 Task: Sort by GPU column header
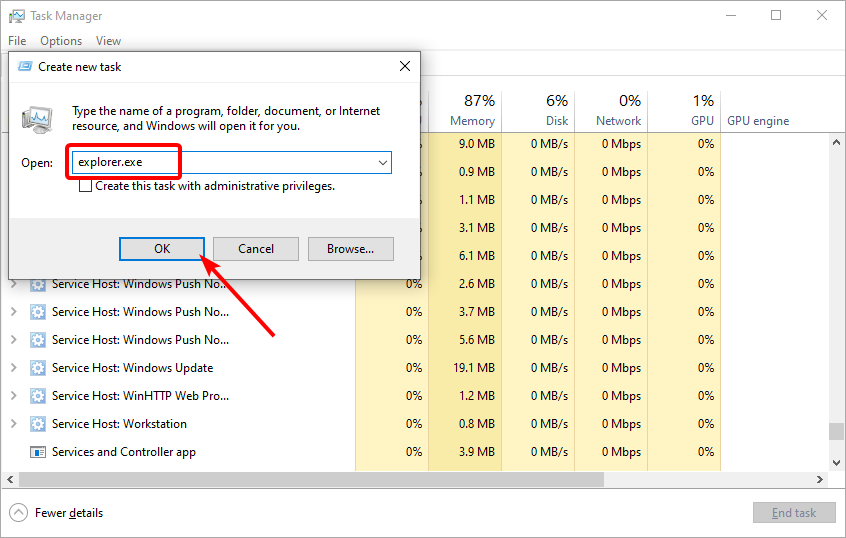pos(684,110)
